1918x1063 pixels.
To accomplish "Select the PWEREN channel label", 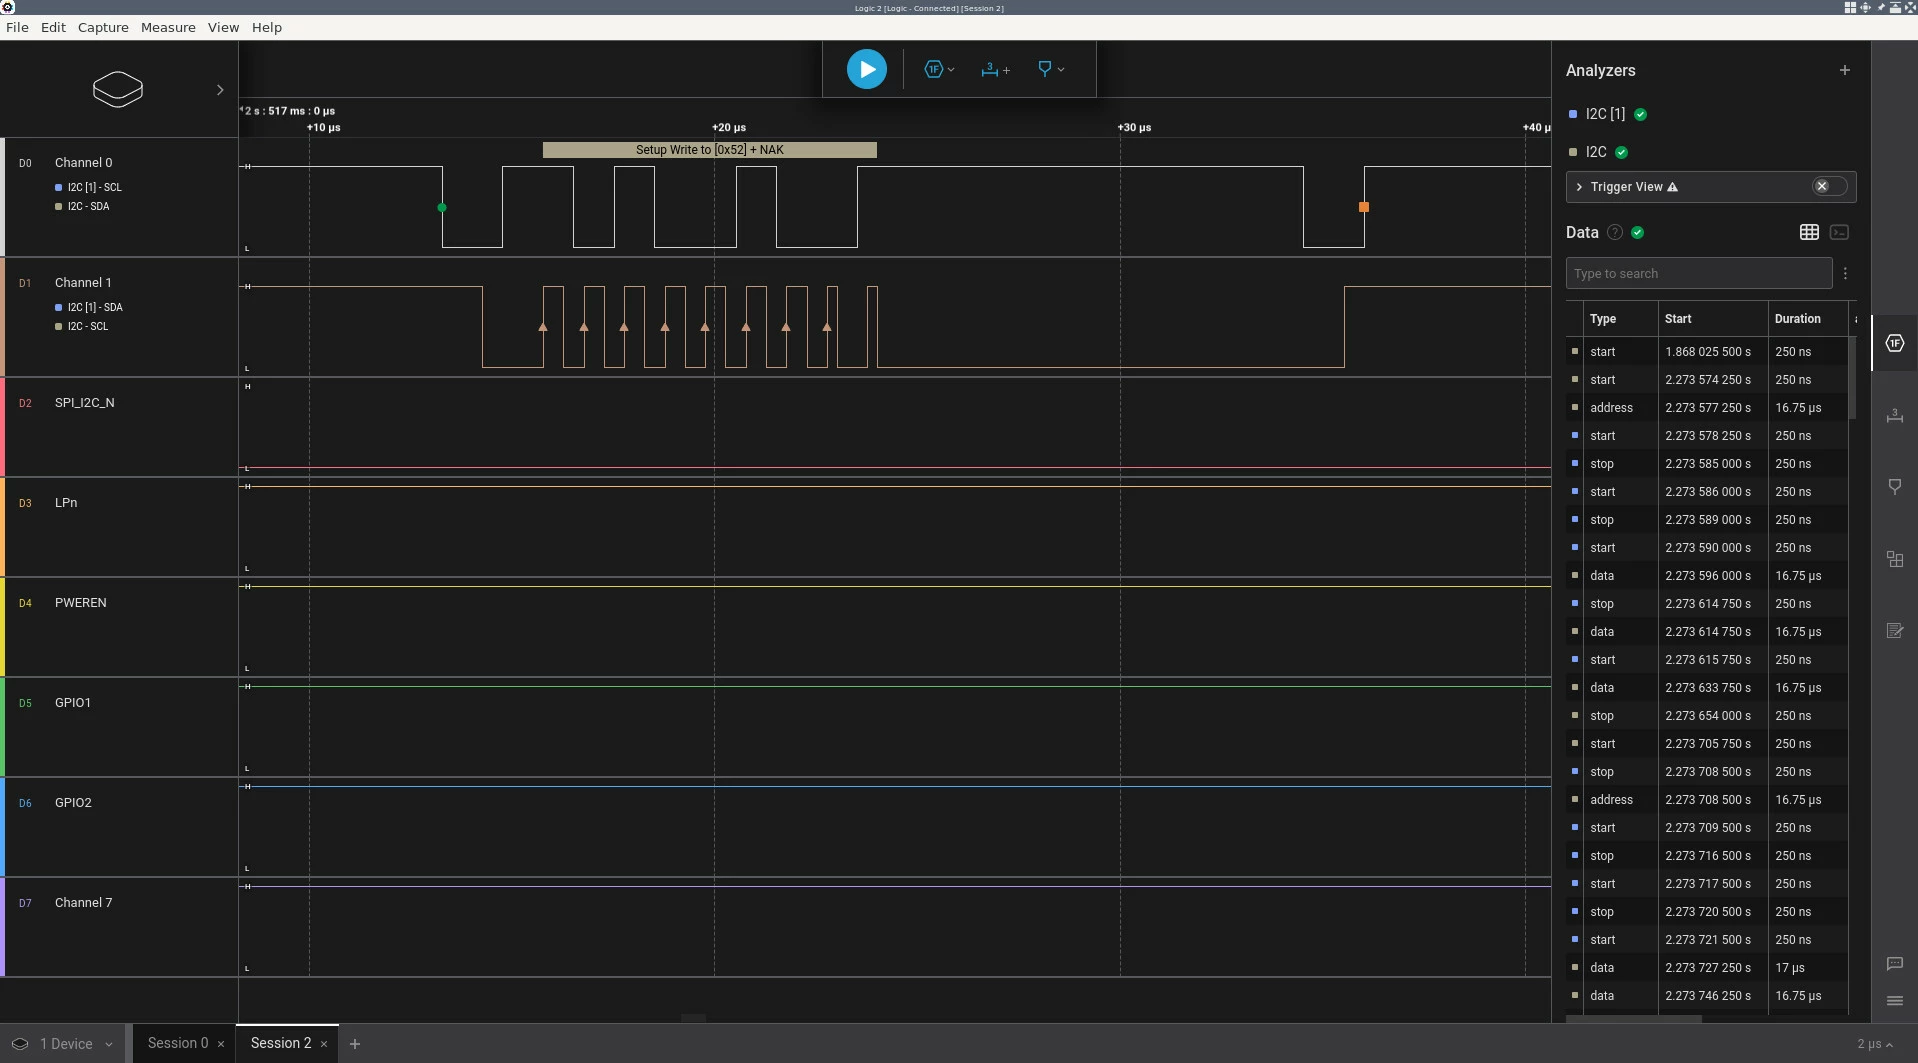I will pos(80,602).
